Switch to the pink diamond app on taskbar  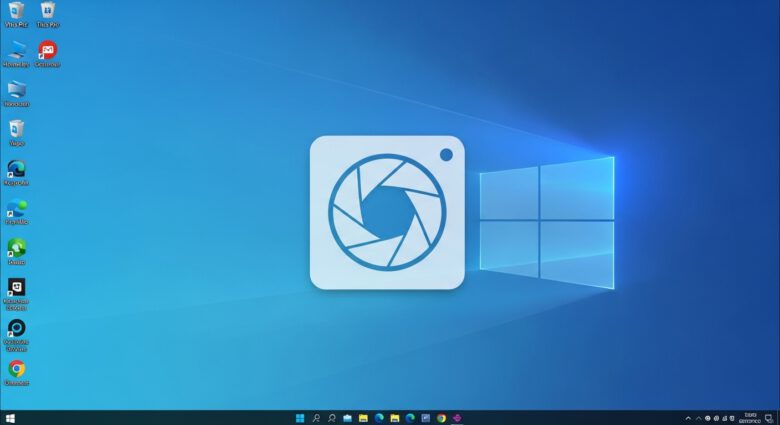click(x=457, y=418)
